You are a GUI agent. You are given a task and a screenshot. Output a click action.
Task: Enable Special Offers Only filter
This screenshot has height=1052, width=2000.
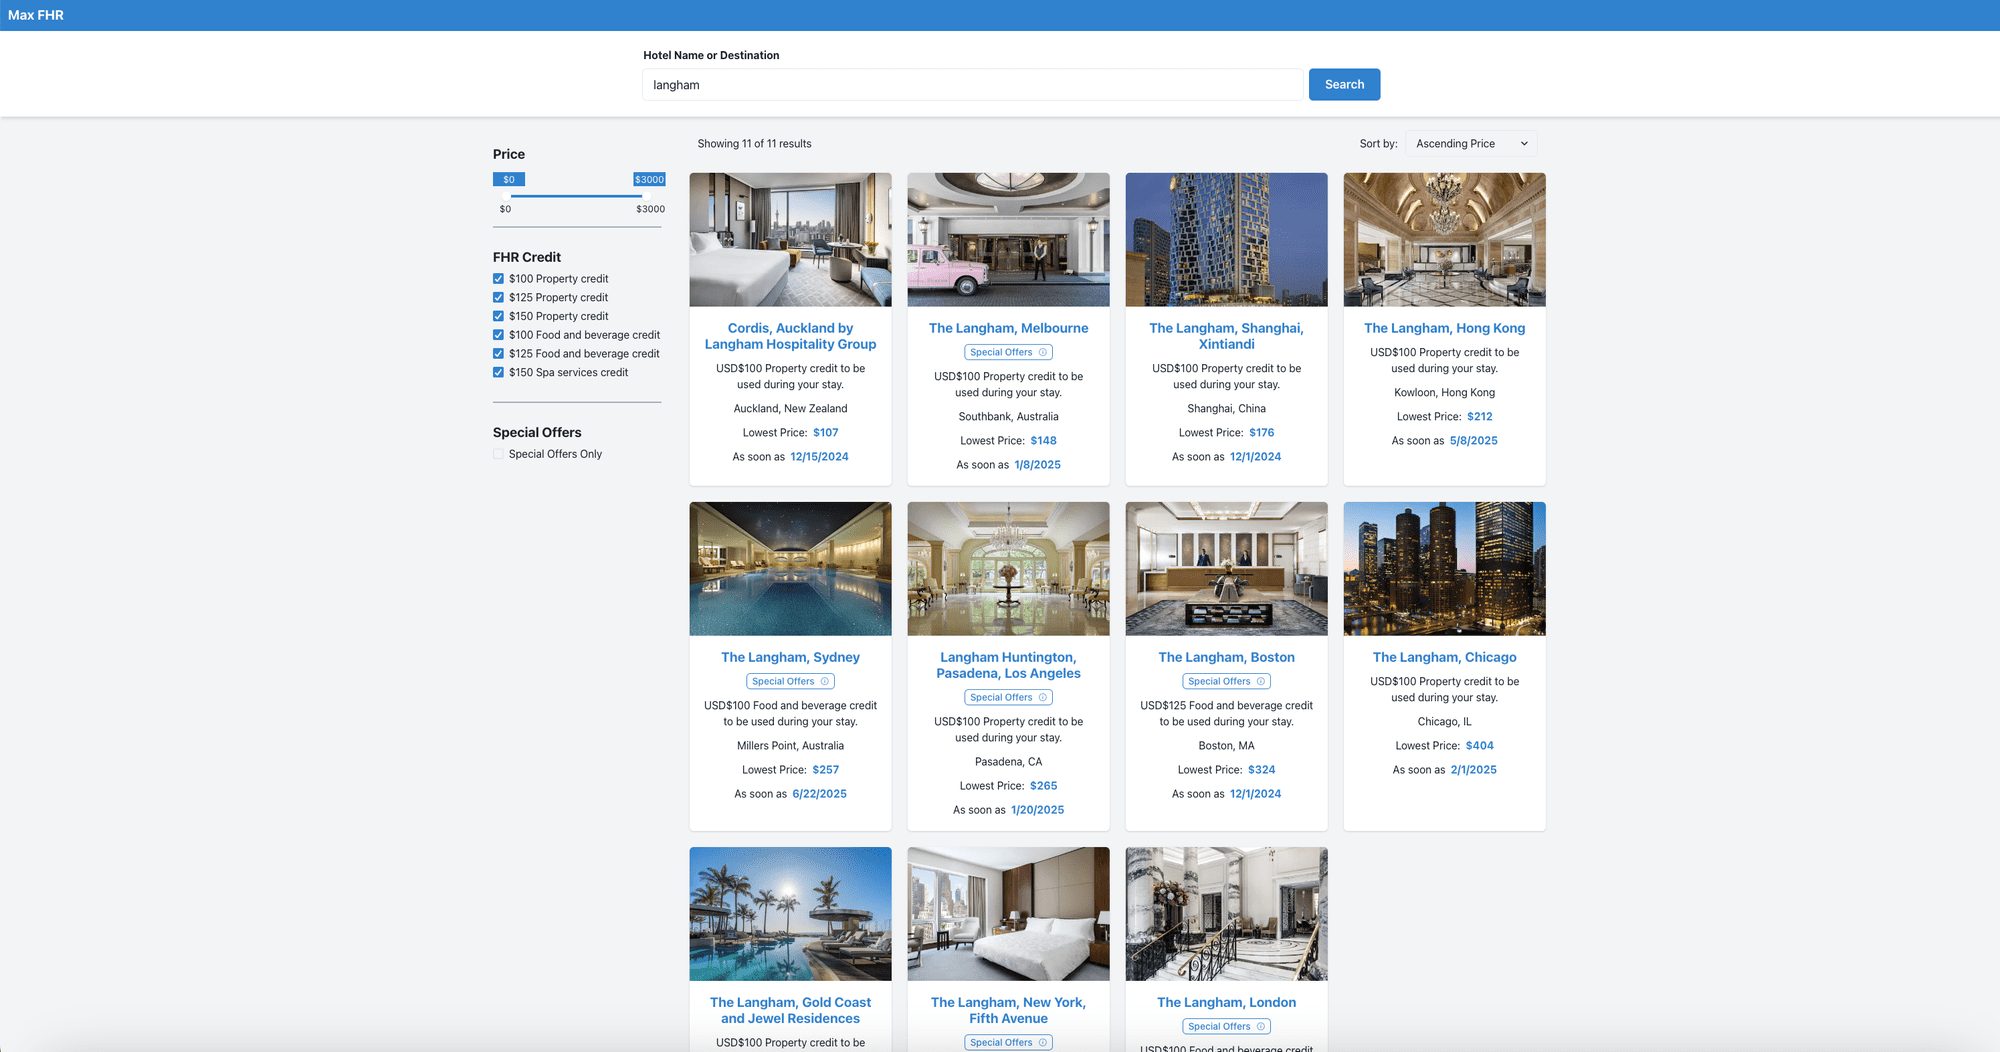(x=498, y=454)
